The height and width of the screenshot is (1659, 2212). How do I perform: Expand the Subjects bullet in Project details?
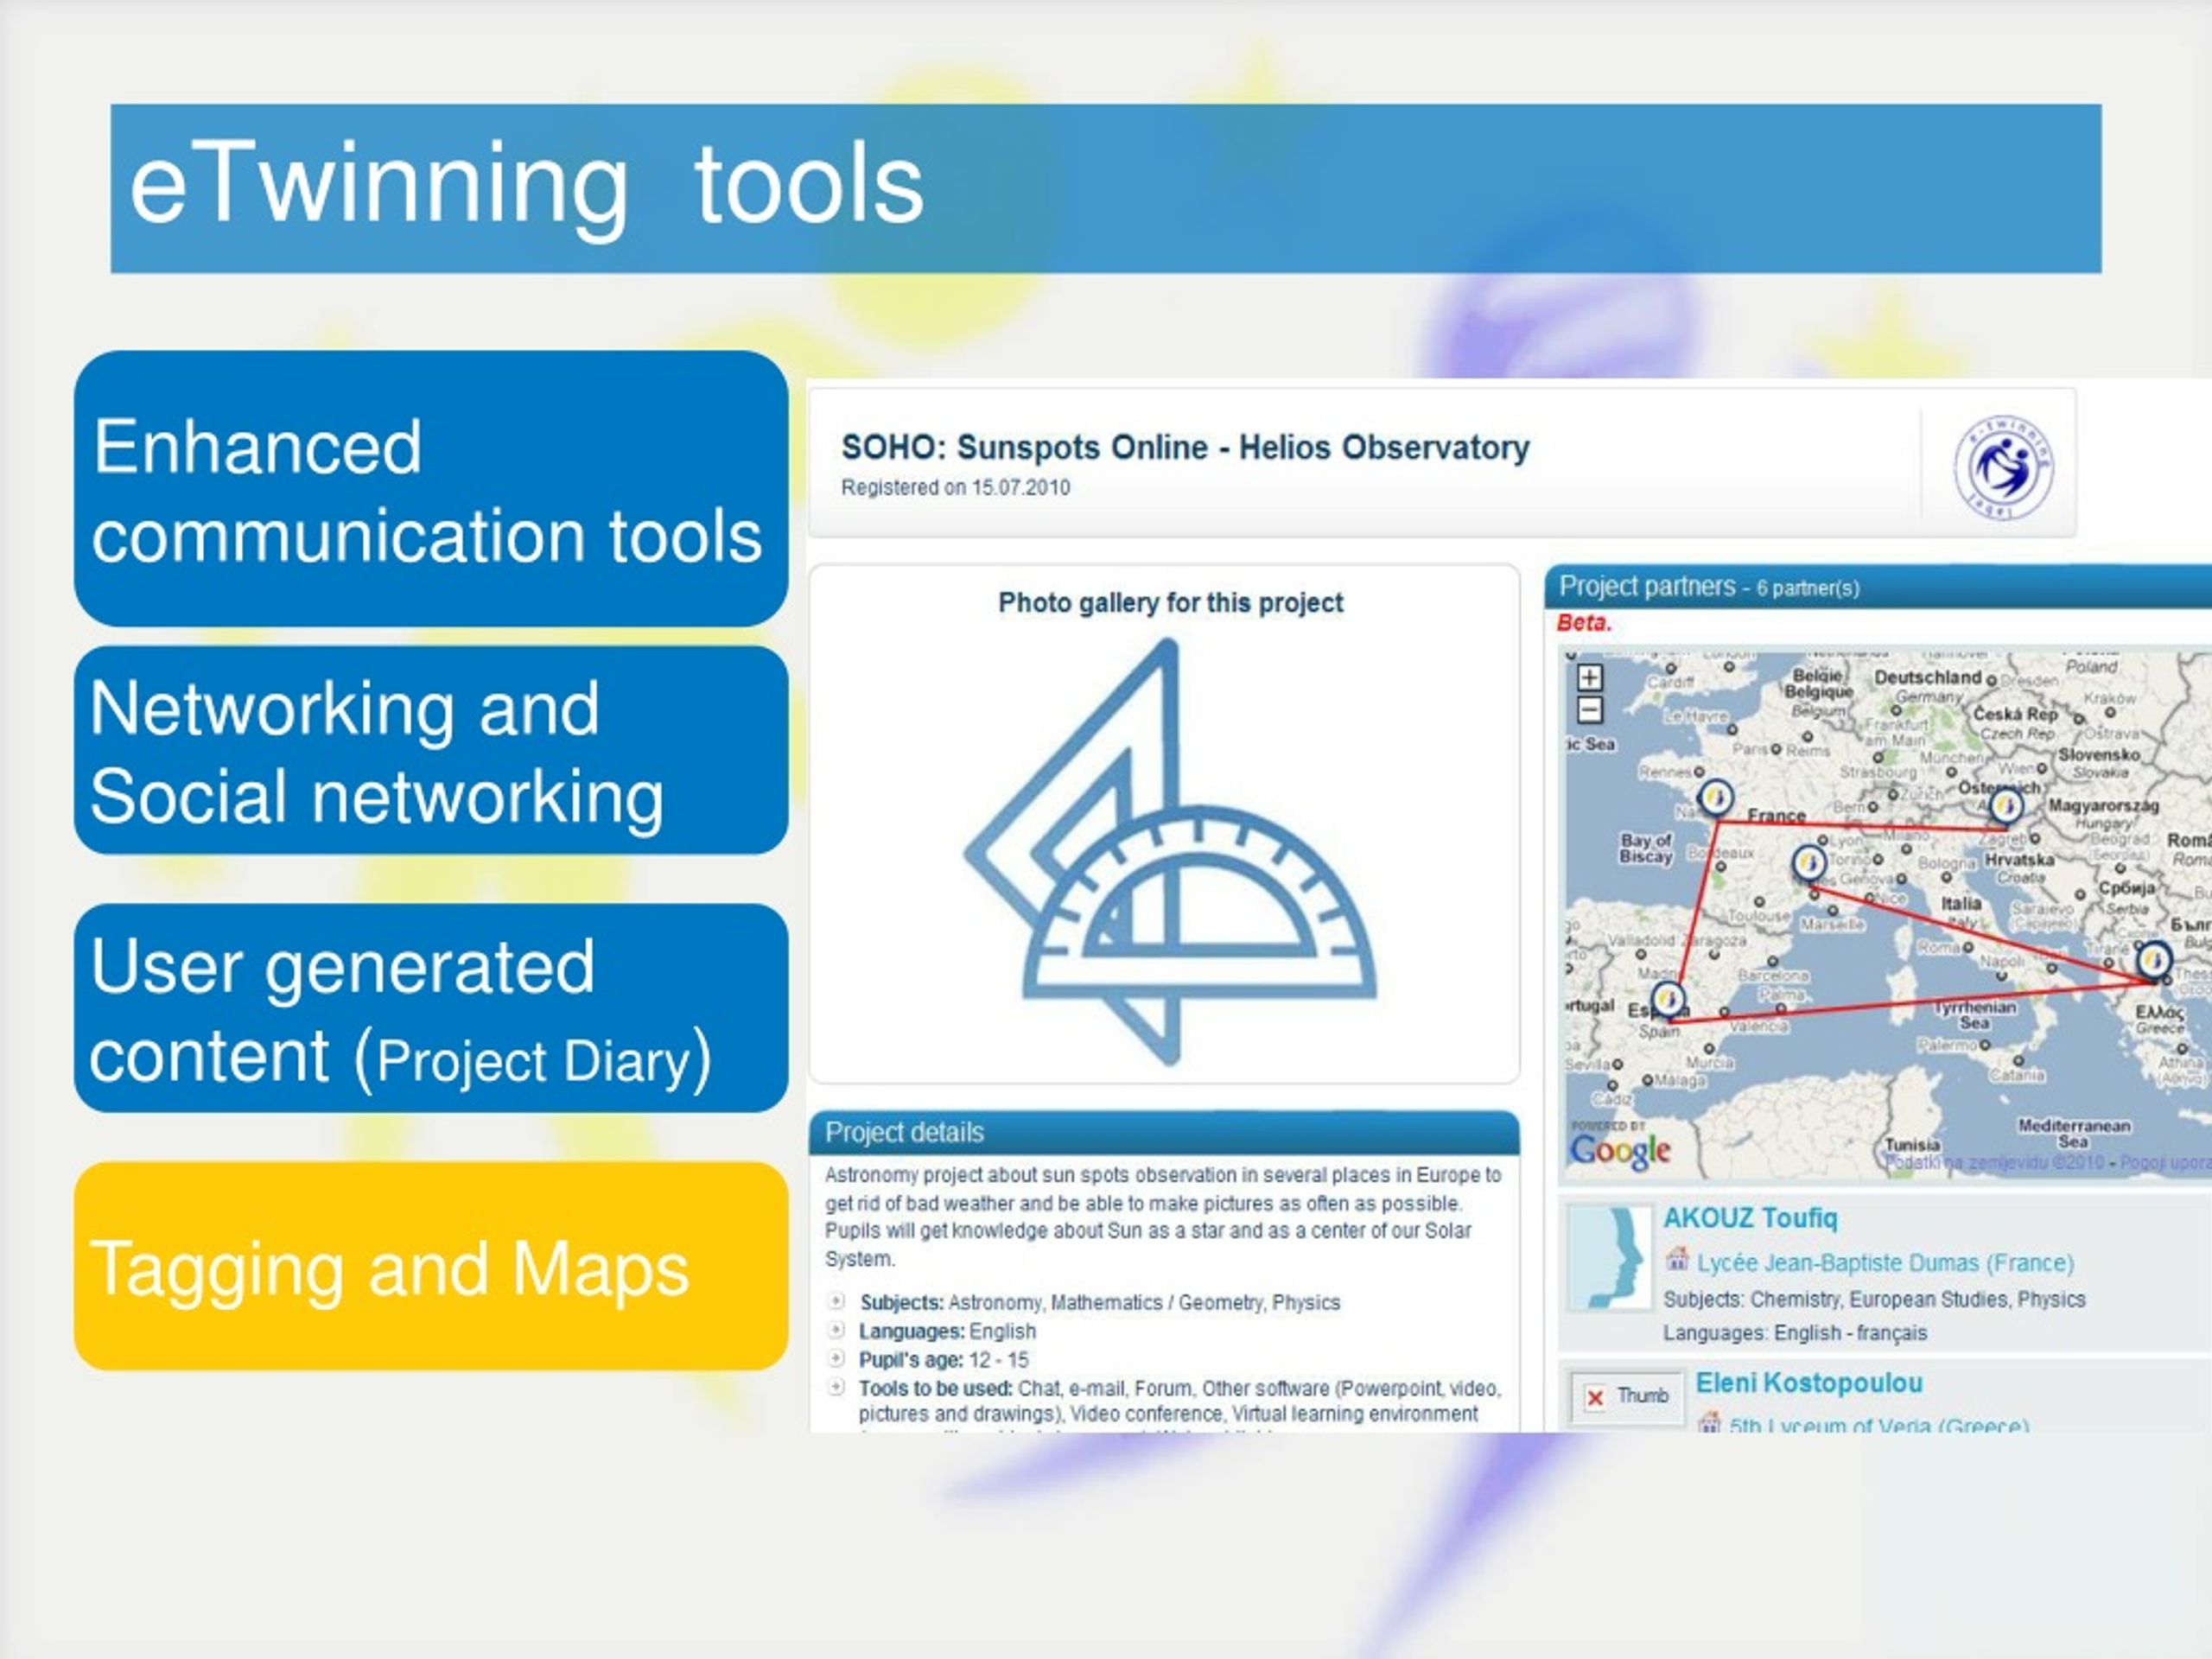tap(836, 1301)
